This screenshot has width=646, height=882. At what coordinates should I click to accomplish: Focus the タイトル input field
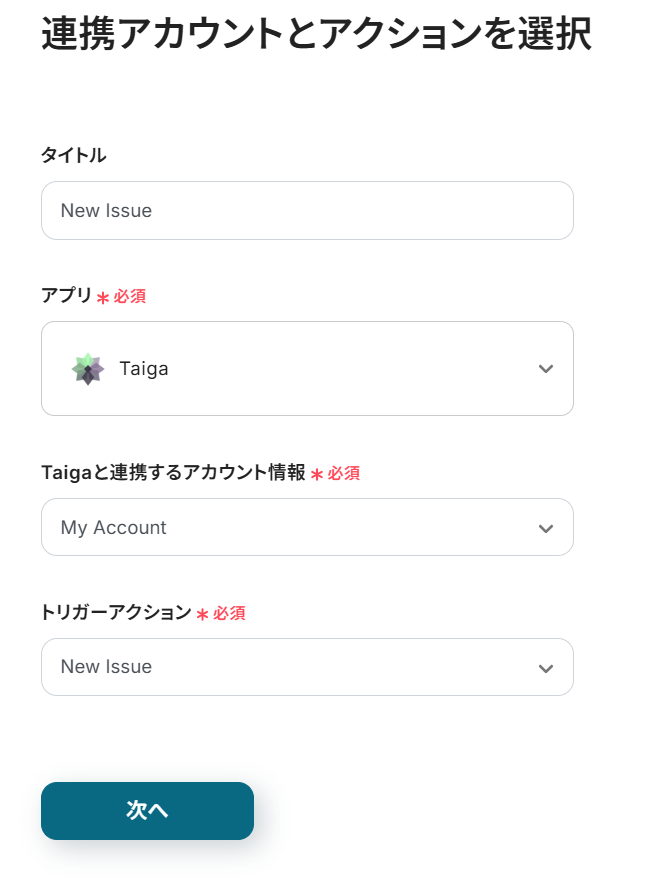point(307,211)
